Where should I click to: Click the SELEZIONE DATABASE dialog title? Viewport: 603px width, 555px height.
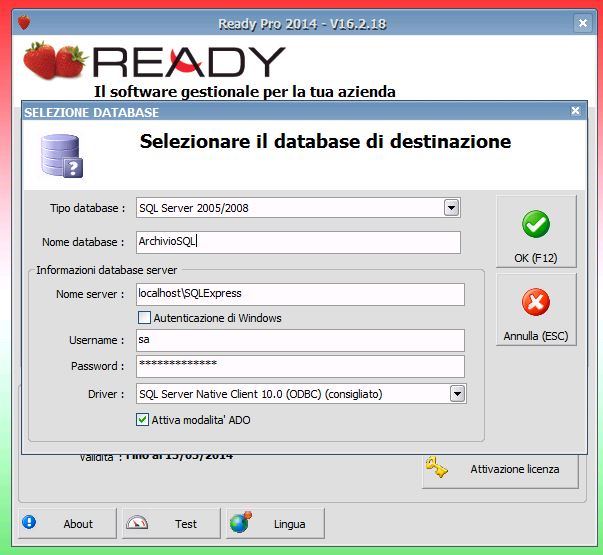point(92,112)
